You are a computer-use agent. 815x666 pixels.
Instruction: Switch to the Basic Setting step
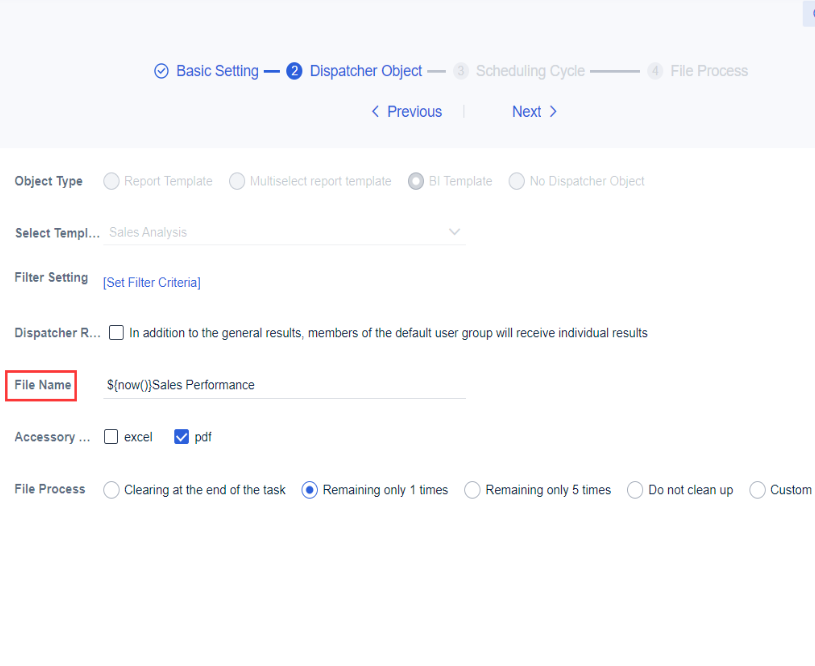(217, 70)
